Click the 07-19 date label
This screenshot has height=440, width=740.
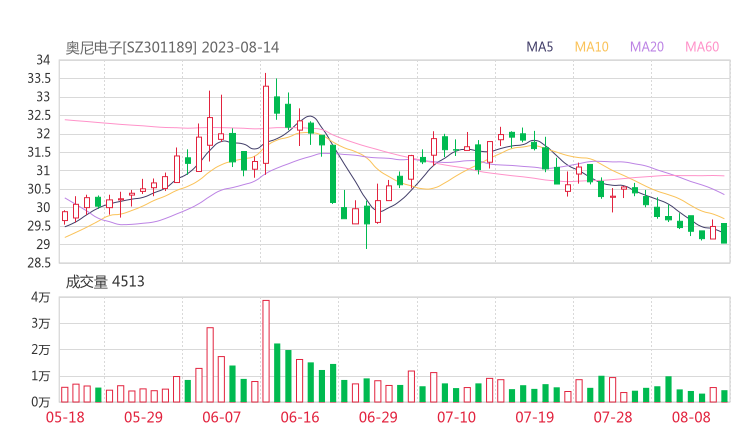point(534,417)
